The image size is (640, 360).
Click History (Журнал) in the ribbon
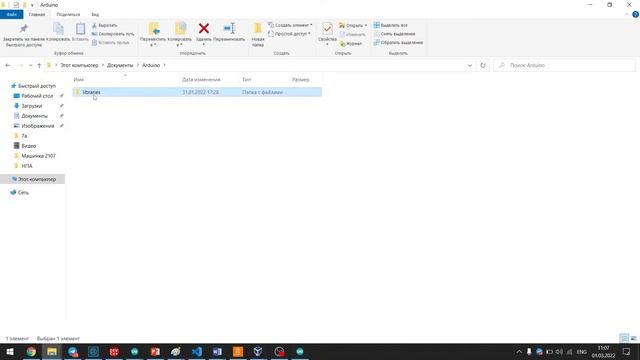click(351, 43)
